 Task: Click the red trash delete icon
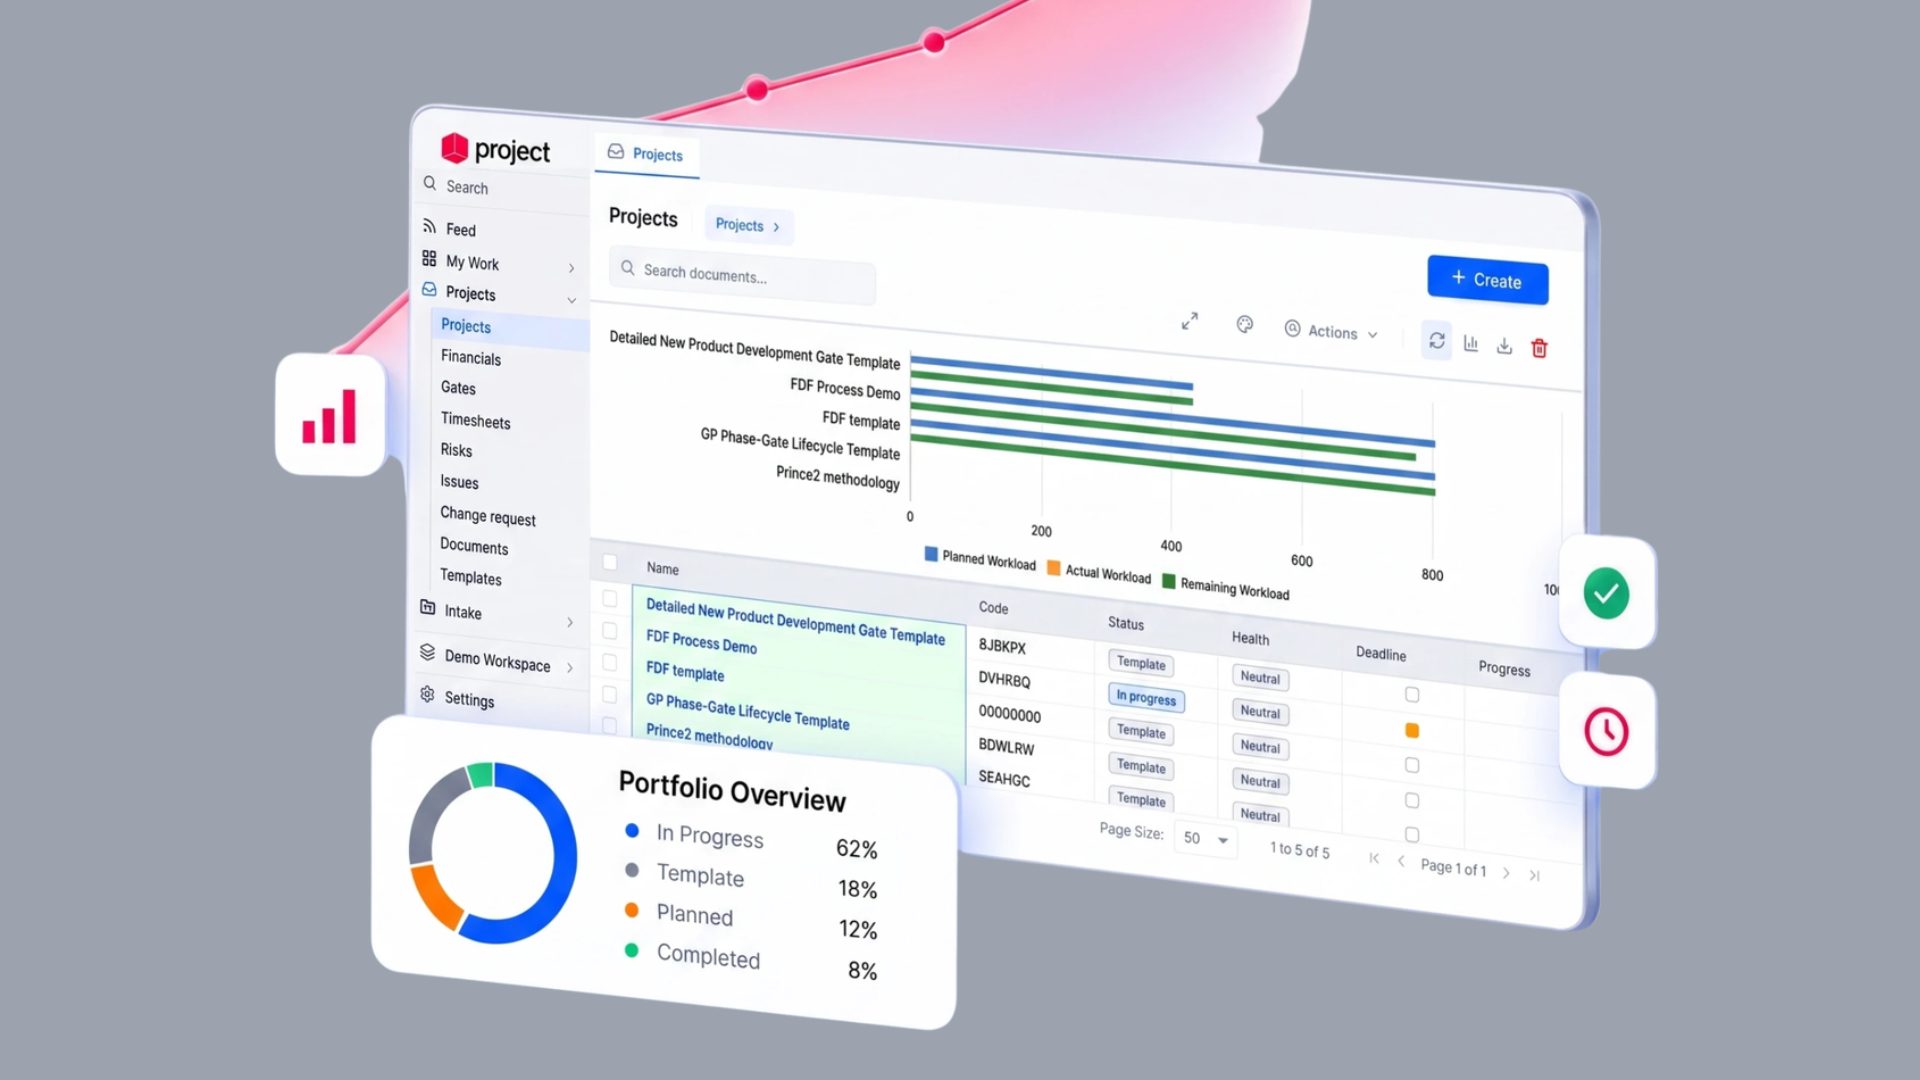[x=1540, y=348]
